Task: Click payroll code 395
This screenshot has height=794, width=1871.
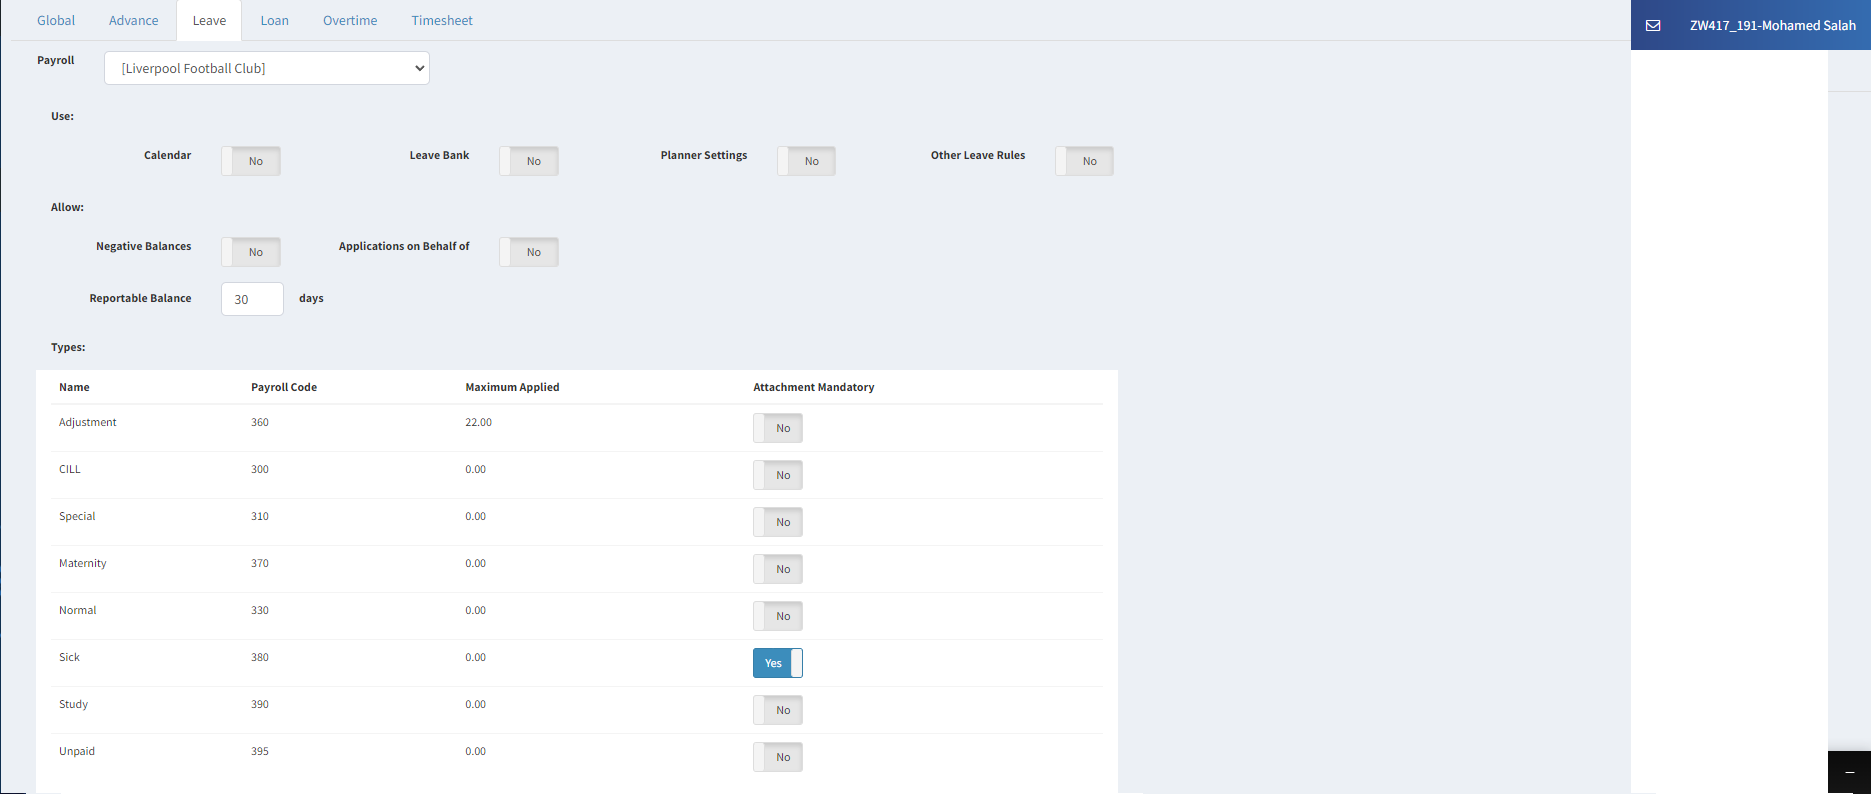Action: click(x=260, y=751)
